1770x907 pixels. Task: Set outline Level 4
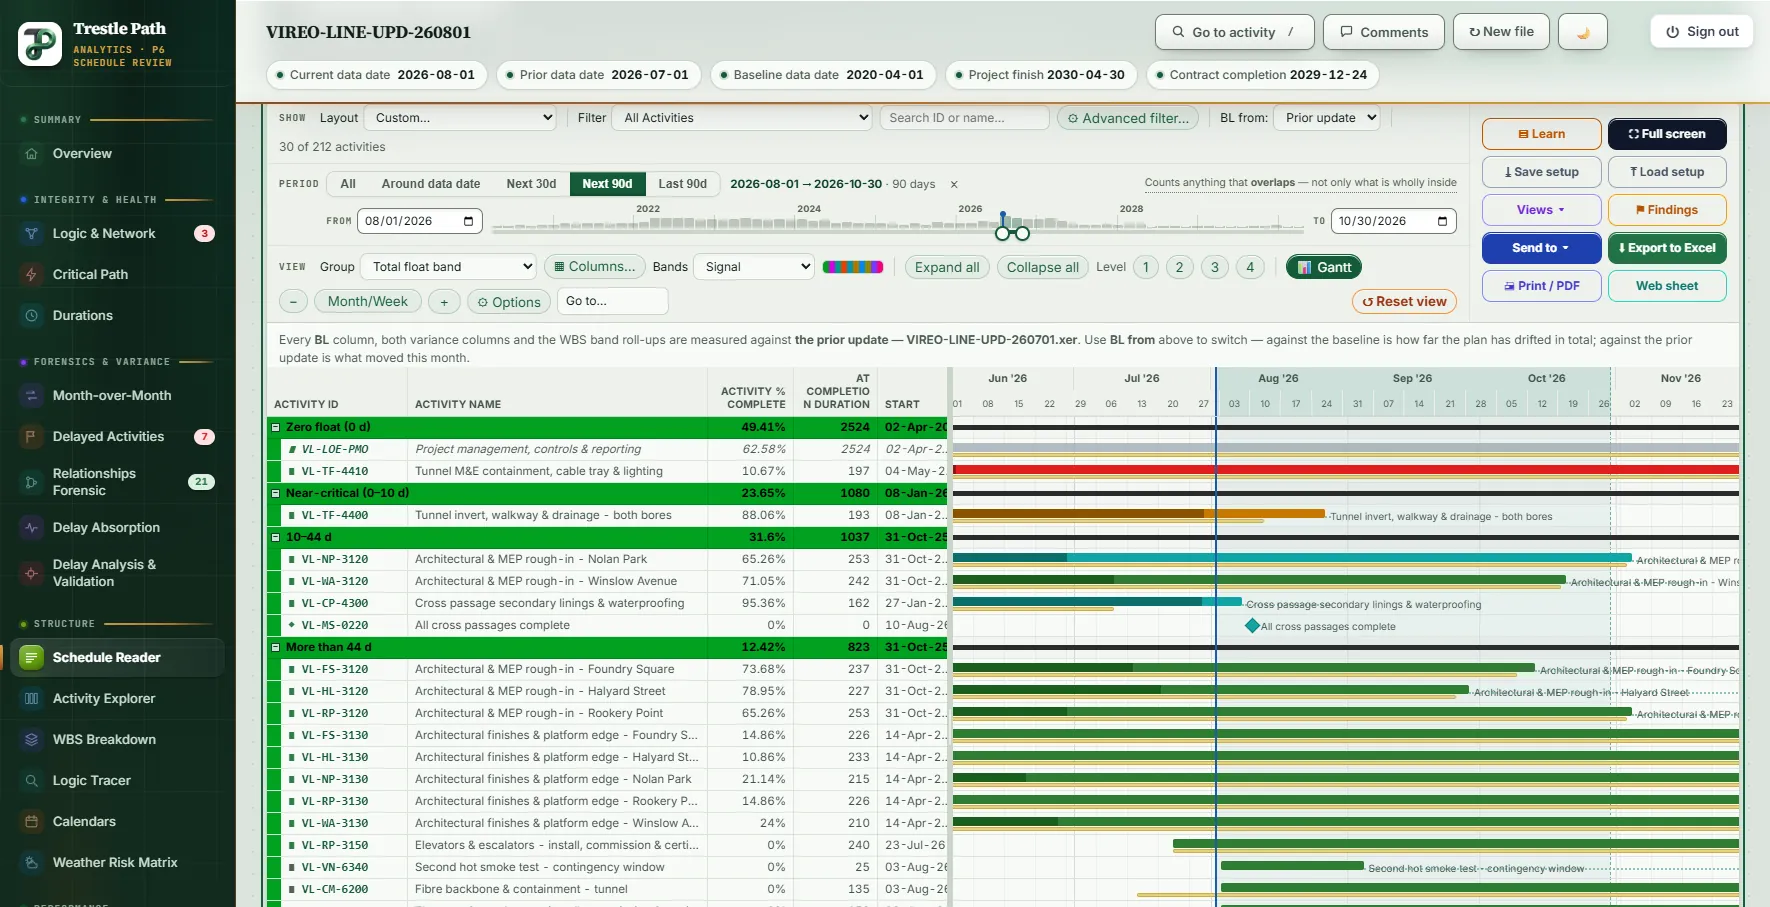pyautogui.click(x=1250, y=267)
